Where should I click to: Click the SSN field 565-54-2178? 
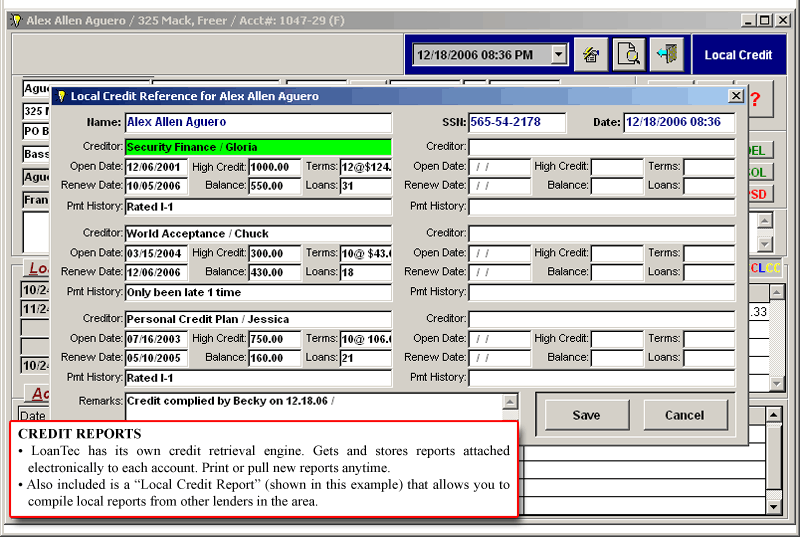[x=517, y=122]
